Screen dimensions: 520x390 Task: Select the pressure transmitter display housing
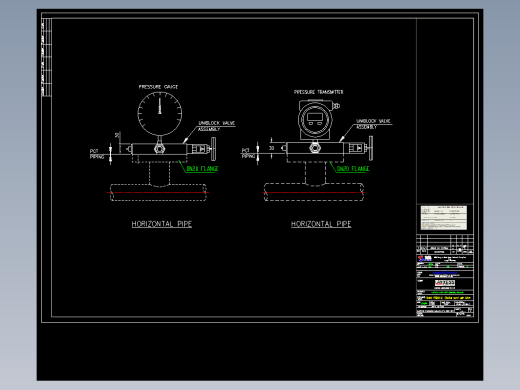click(x=315, y=119)
